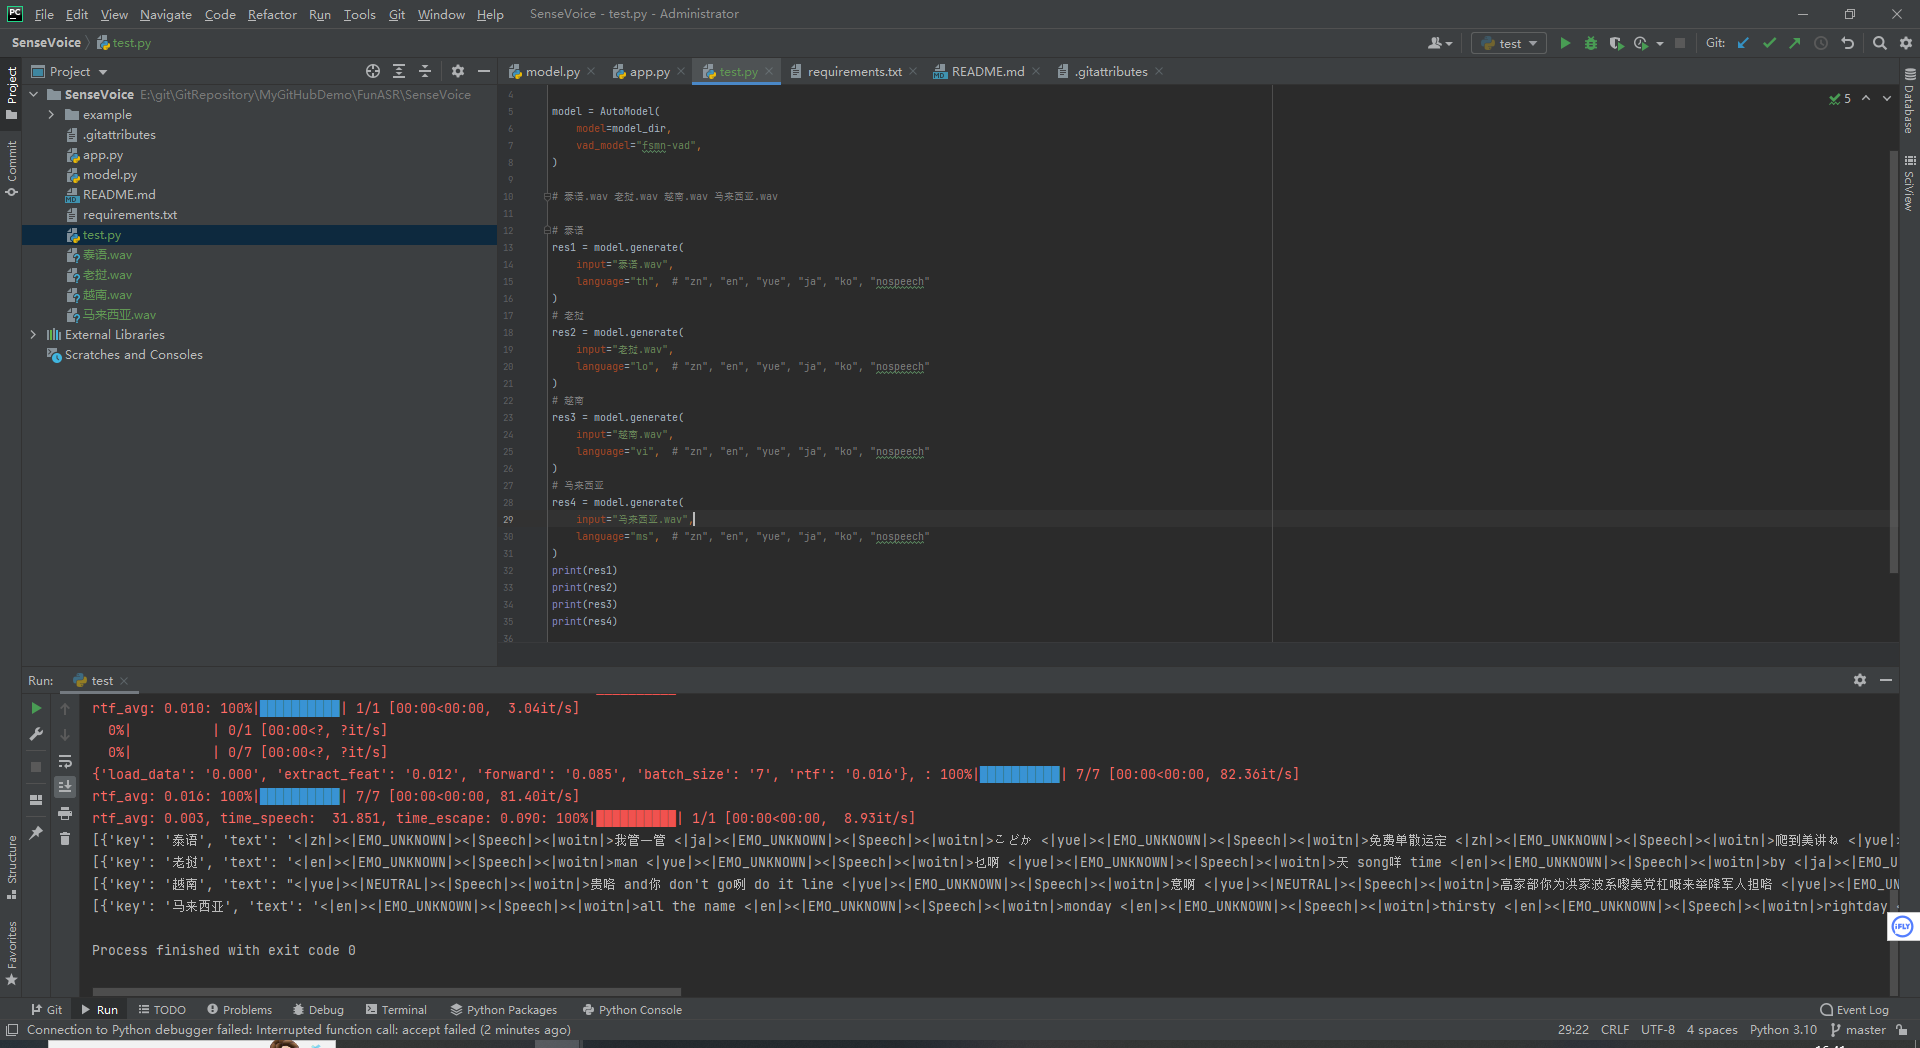1920x1048 pixels.
Task: Hide the Project tool window
Action: [x=484, y=71]
